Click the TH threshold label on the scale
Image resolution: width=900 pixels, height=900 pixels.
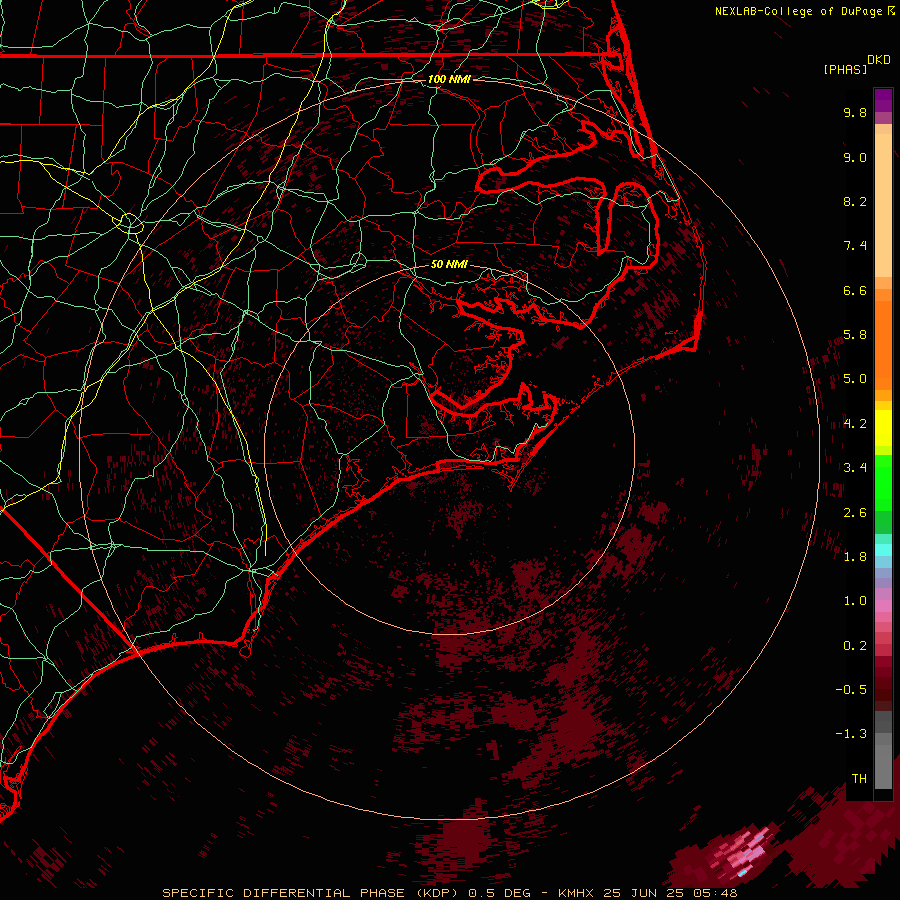coord(859,779)
